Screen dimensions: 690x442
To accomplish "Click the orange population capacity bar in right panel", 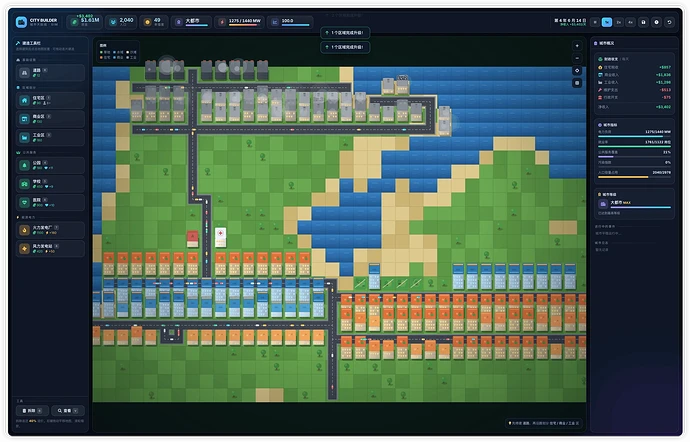I will tap(634, 177).
